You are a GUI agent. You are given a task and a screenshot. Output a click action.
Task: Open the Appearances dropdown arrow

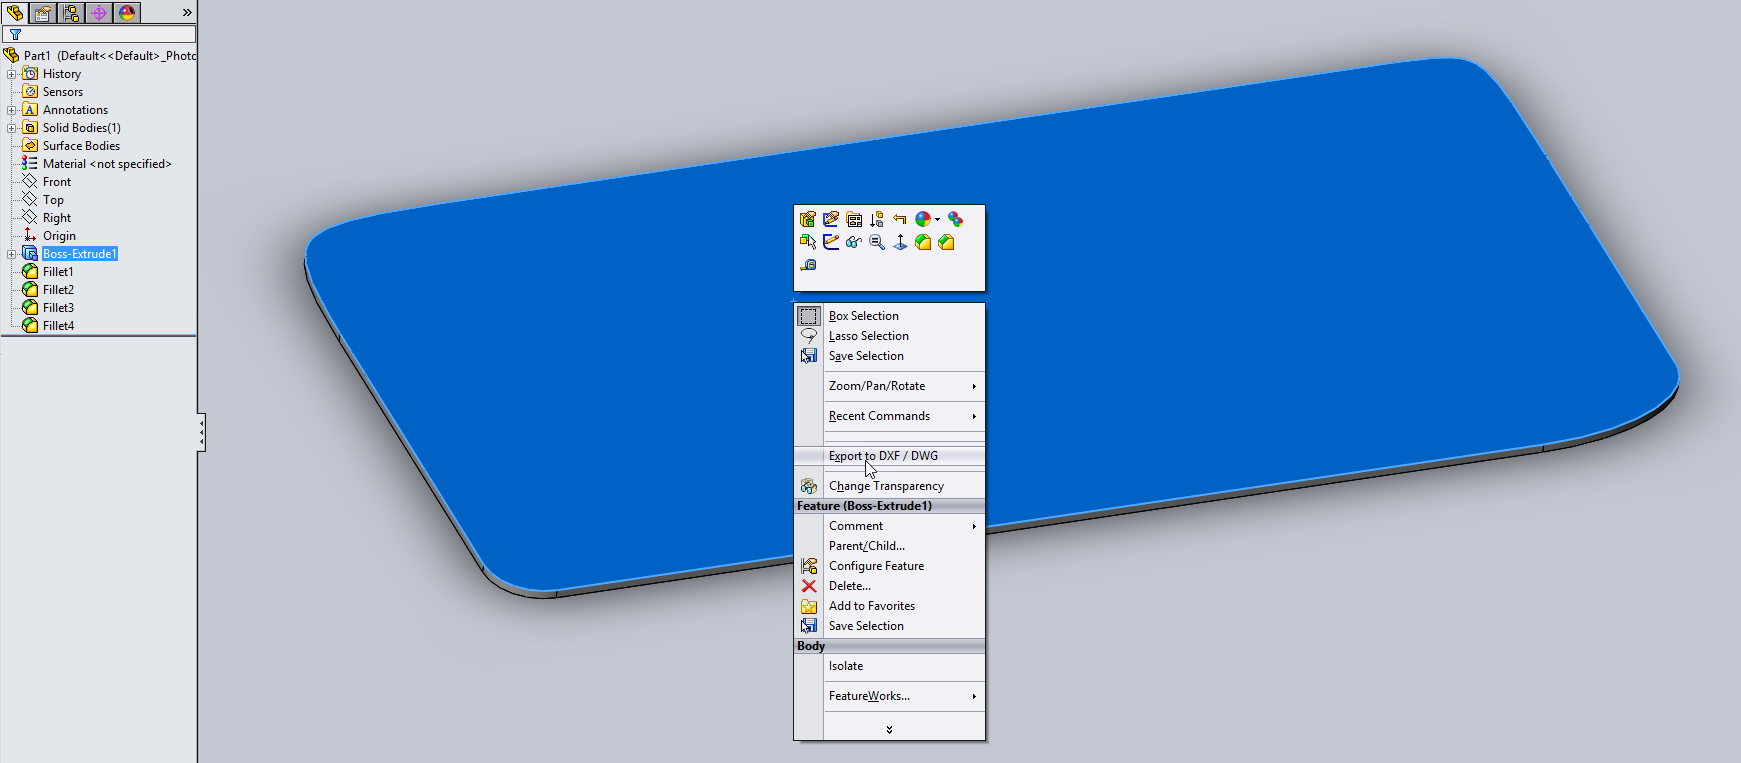(x=937, y=220)
